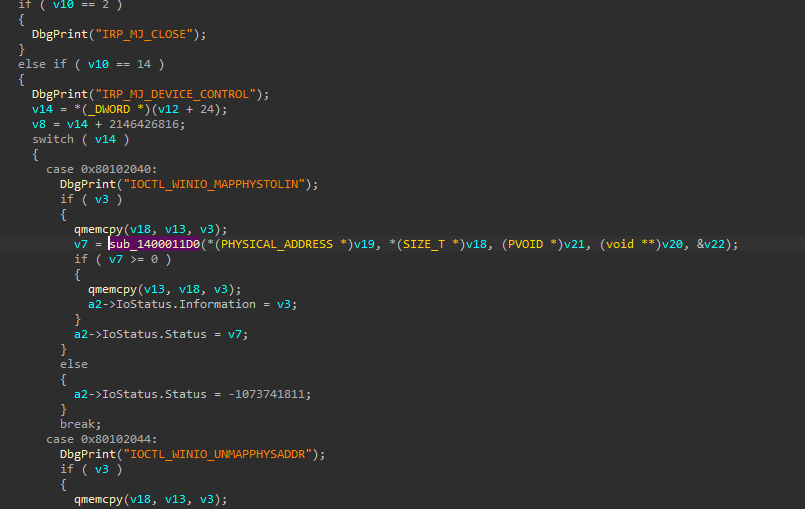Screen dimensions: 805x509
Task: Click SIZE_T type cast
Action: click(x=424, y=244)
